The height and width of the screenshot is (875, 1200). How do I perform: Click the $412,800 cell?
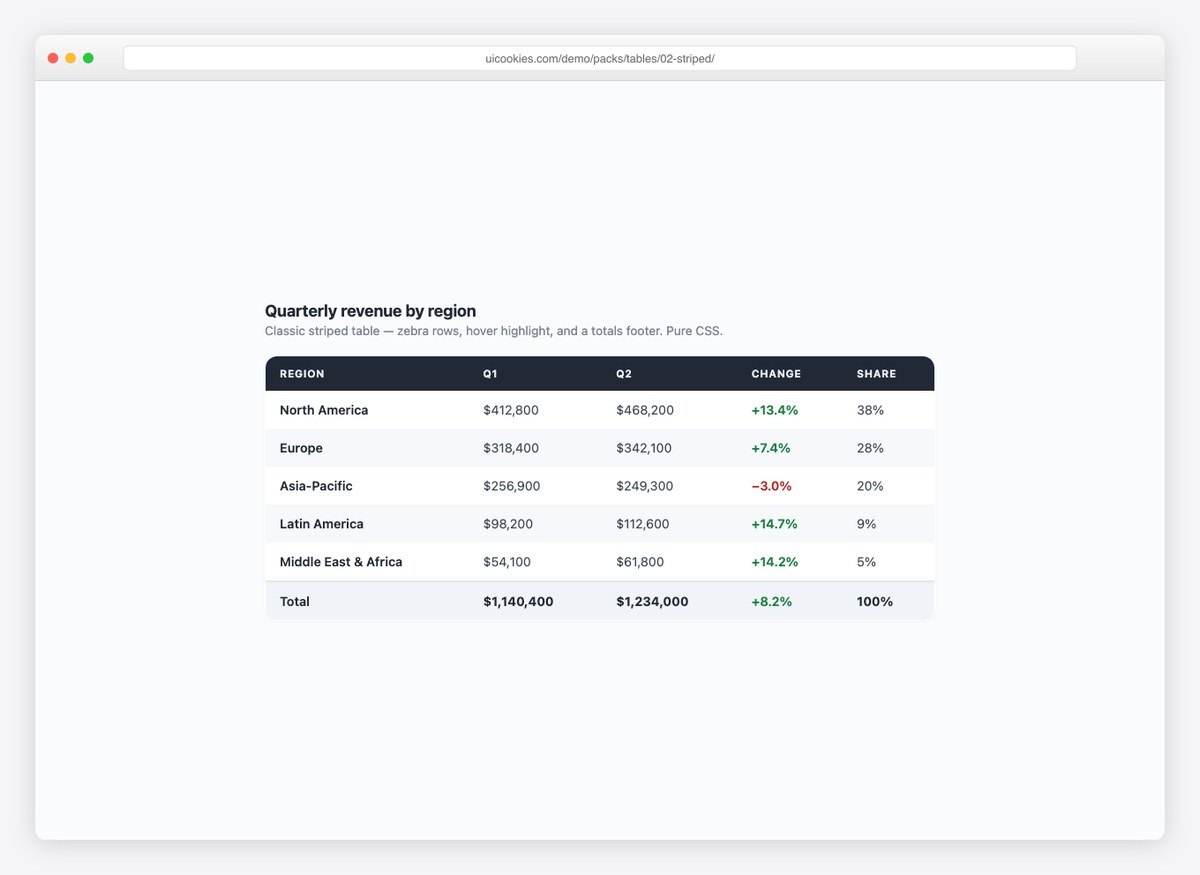point(511,410)
